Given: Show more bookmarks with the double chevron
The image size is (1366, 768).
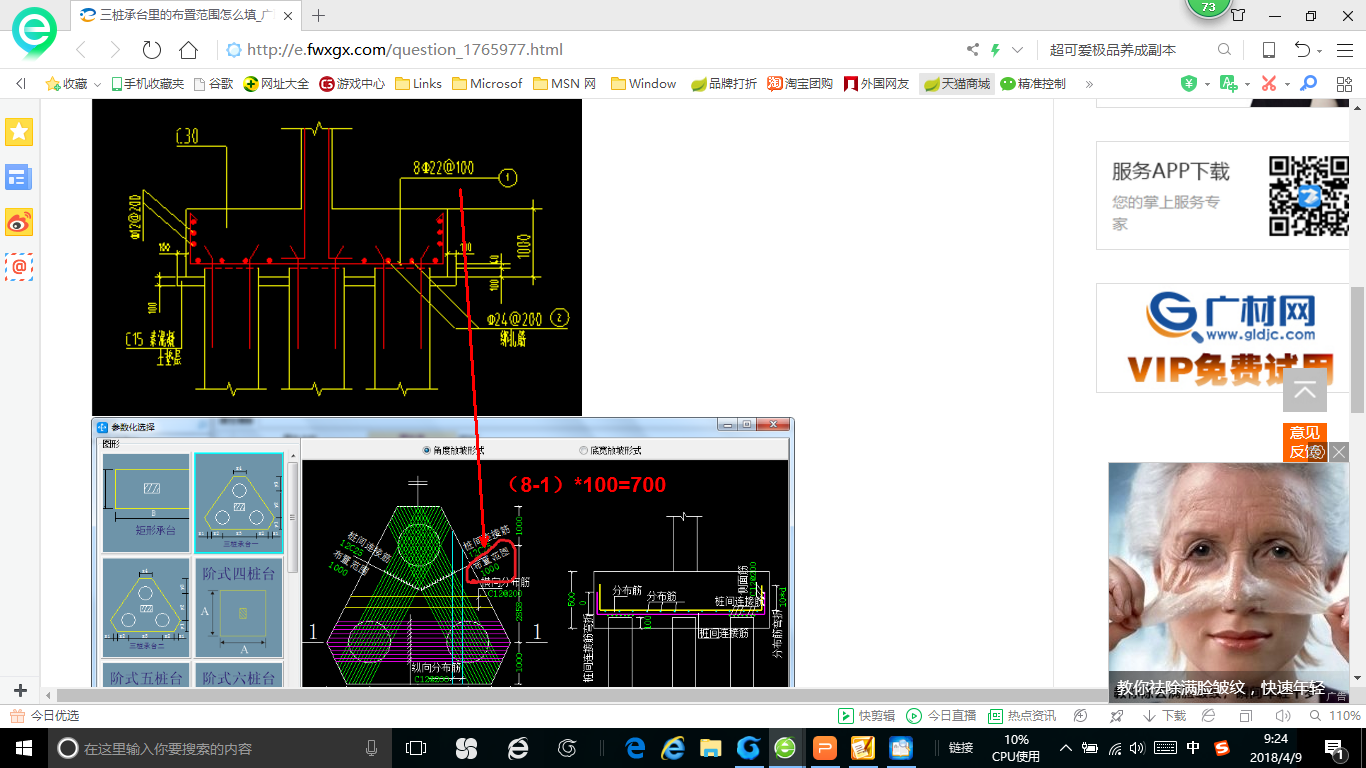Looking at the screenshot, I should tap(1089, 84).
